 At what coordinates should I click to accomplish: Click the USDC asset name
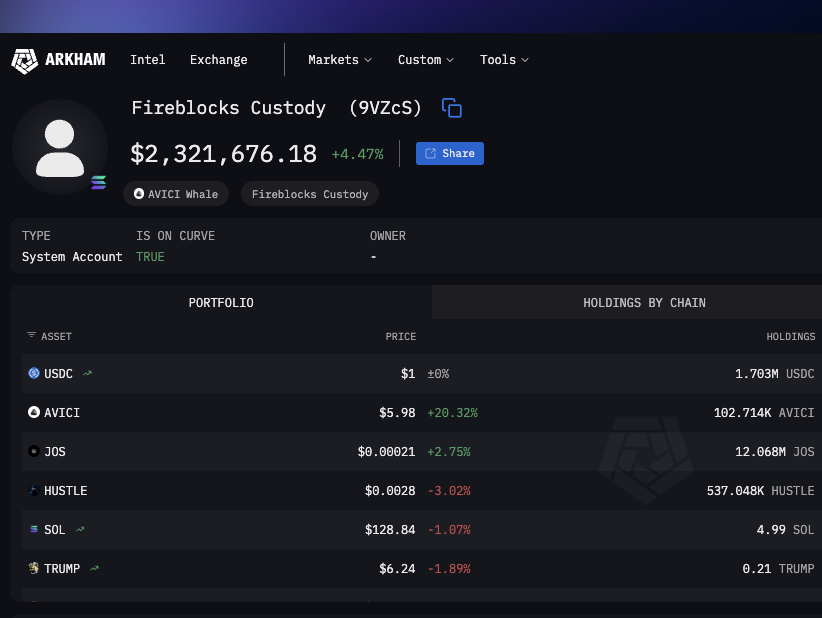coord(58,374)
